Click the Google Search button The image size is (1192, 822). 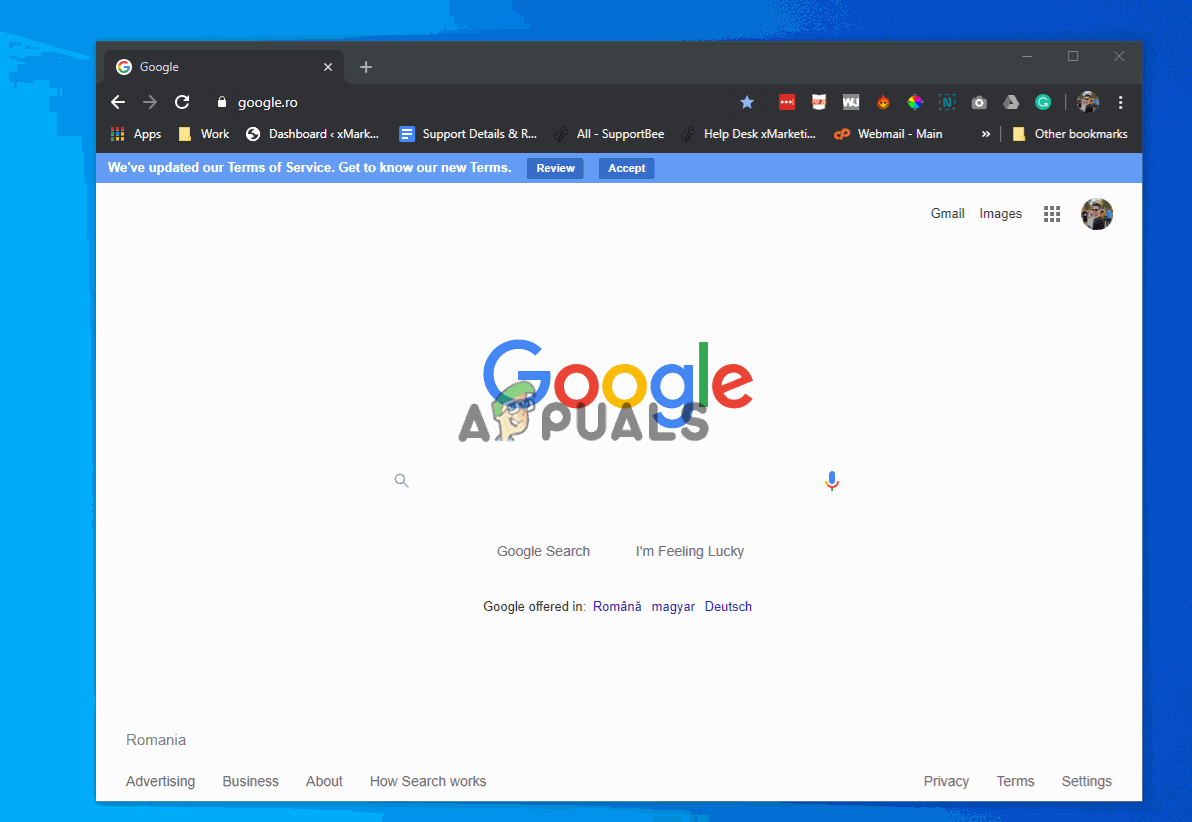(x=543, y=551)
